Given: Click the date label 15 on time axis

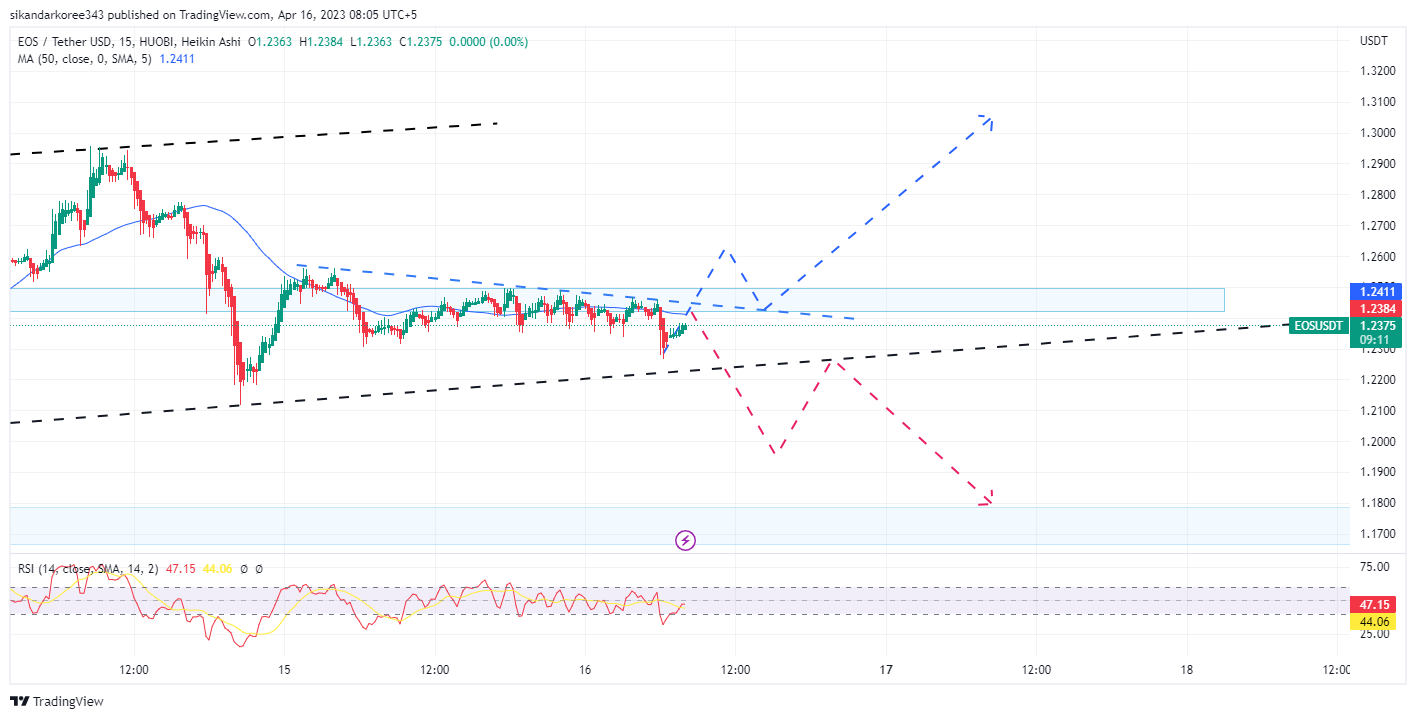Looking at the screenshot, I should (284, 670).
